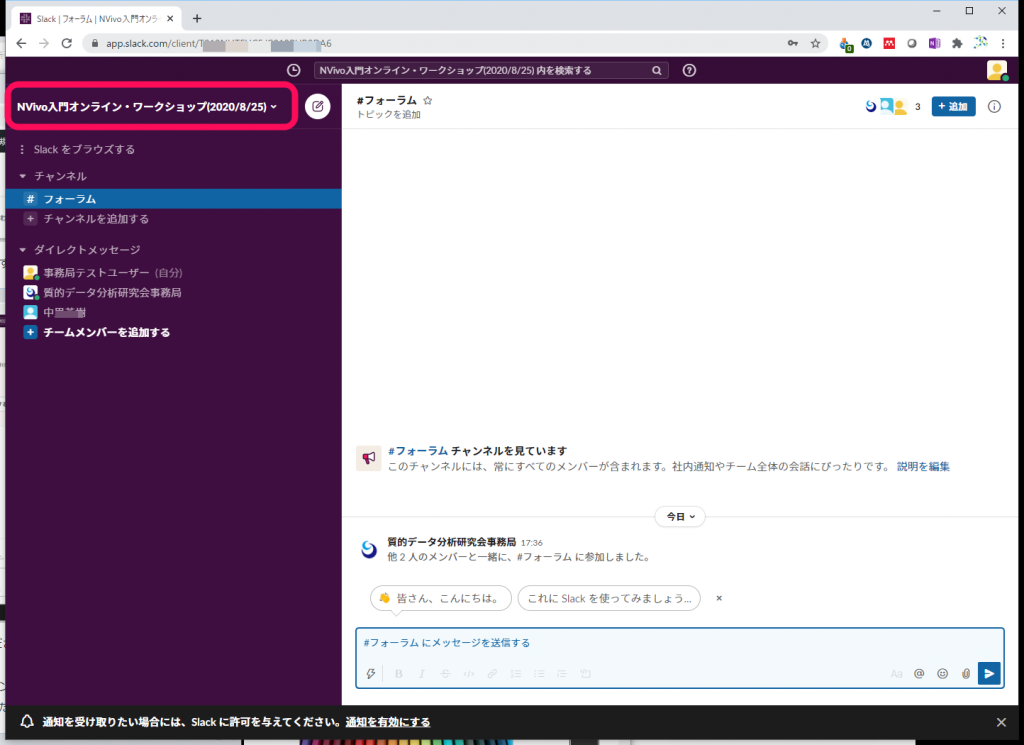This screenshot has width=1024, height=745.
Task: Toggle ordered list in the composer
Action: pos(516,674)
